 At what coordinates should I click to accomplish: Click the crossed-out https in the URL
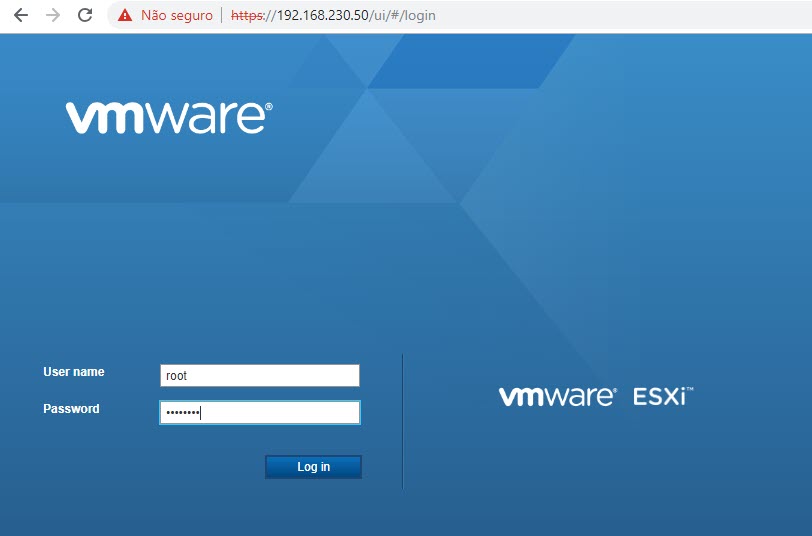click(x=248, y=15)
